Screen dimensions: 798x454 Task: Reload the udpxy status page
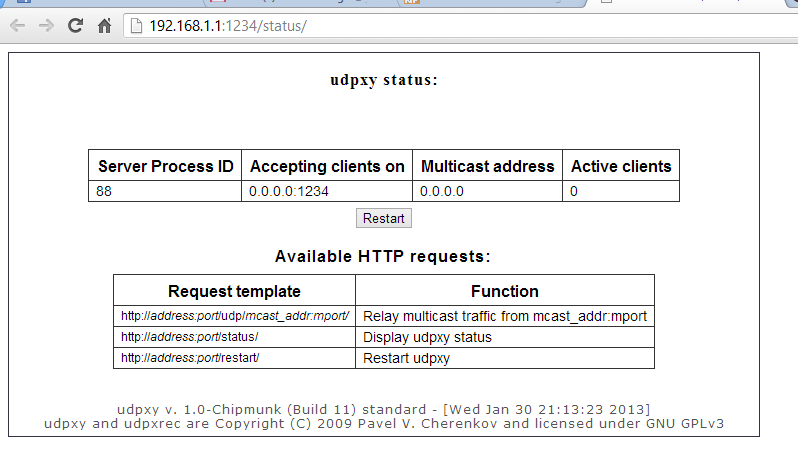[74, 26]
